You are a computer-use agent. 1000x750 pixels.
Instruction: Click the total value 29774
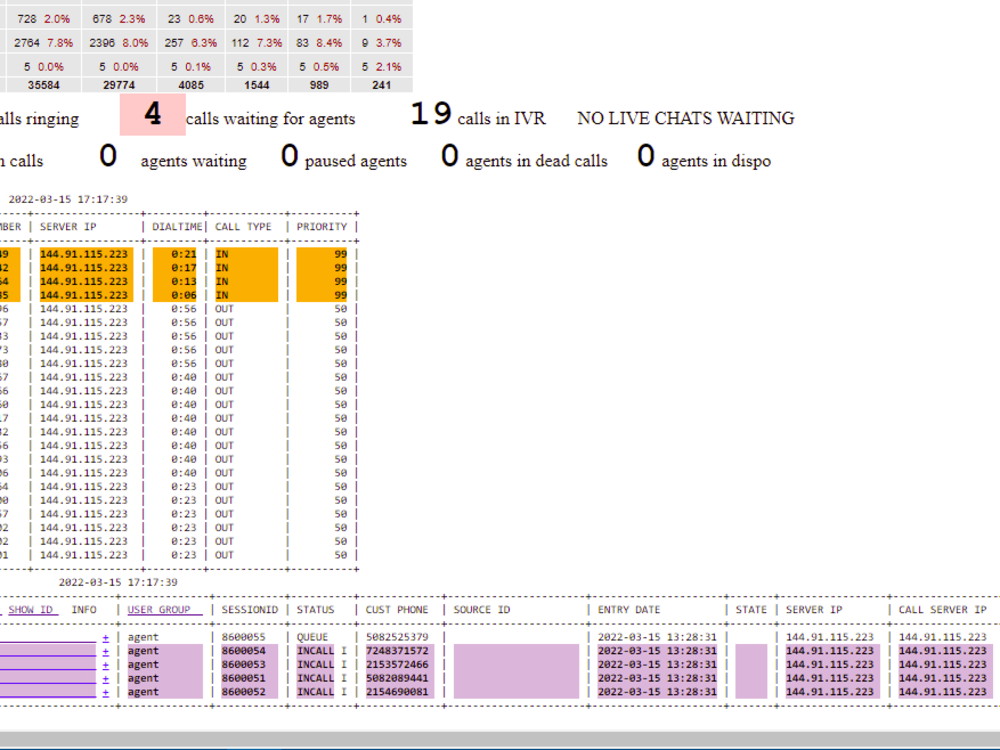[119, 85]
